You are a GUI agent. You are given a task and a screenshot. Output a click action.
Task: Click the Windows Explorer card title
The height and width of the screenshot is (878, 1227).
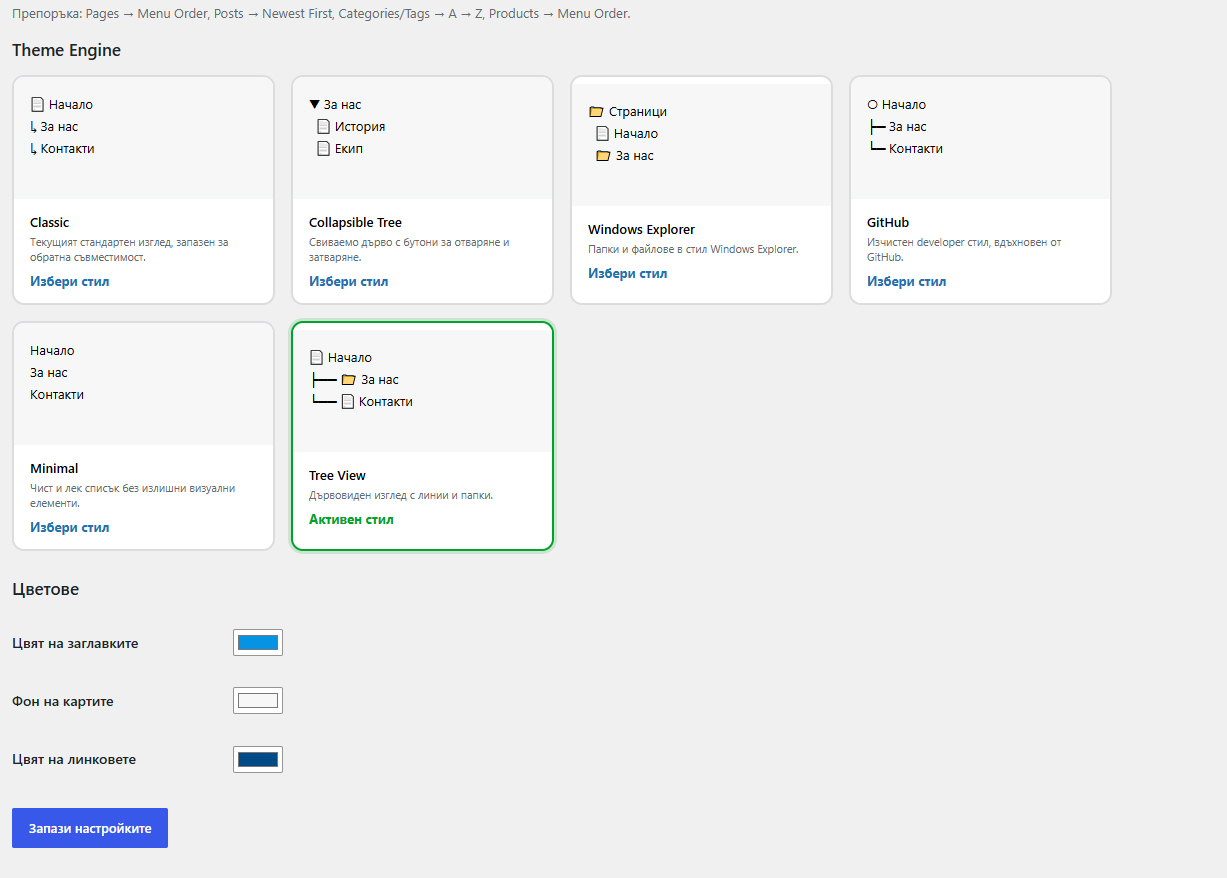641,229
